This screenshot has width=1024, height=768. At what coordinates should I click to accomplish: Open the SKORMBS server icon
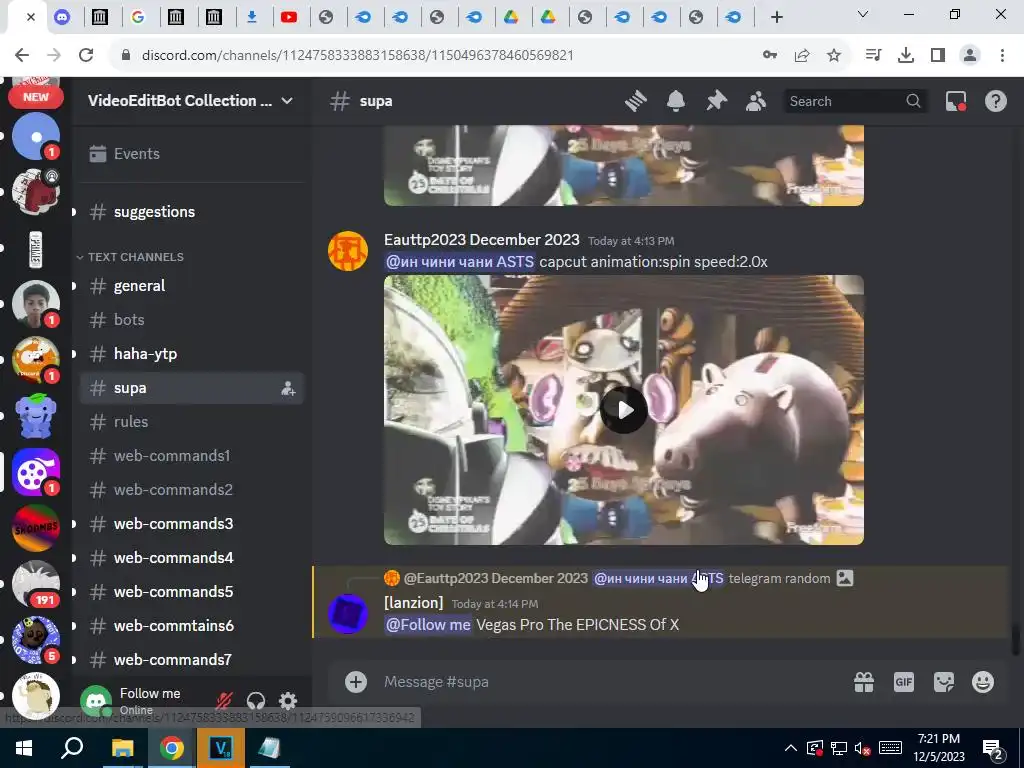[x=36, y=528]
